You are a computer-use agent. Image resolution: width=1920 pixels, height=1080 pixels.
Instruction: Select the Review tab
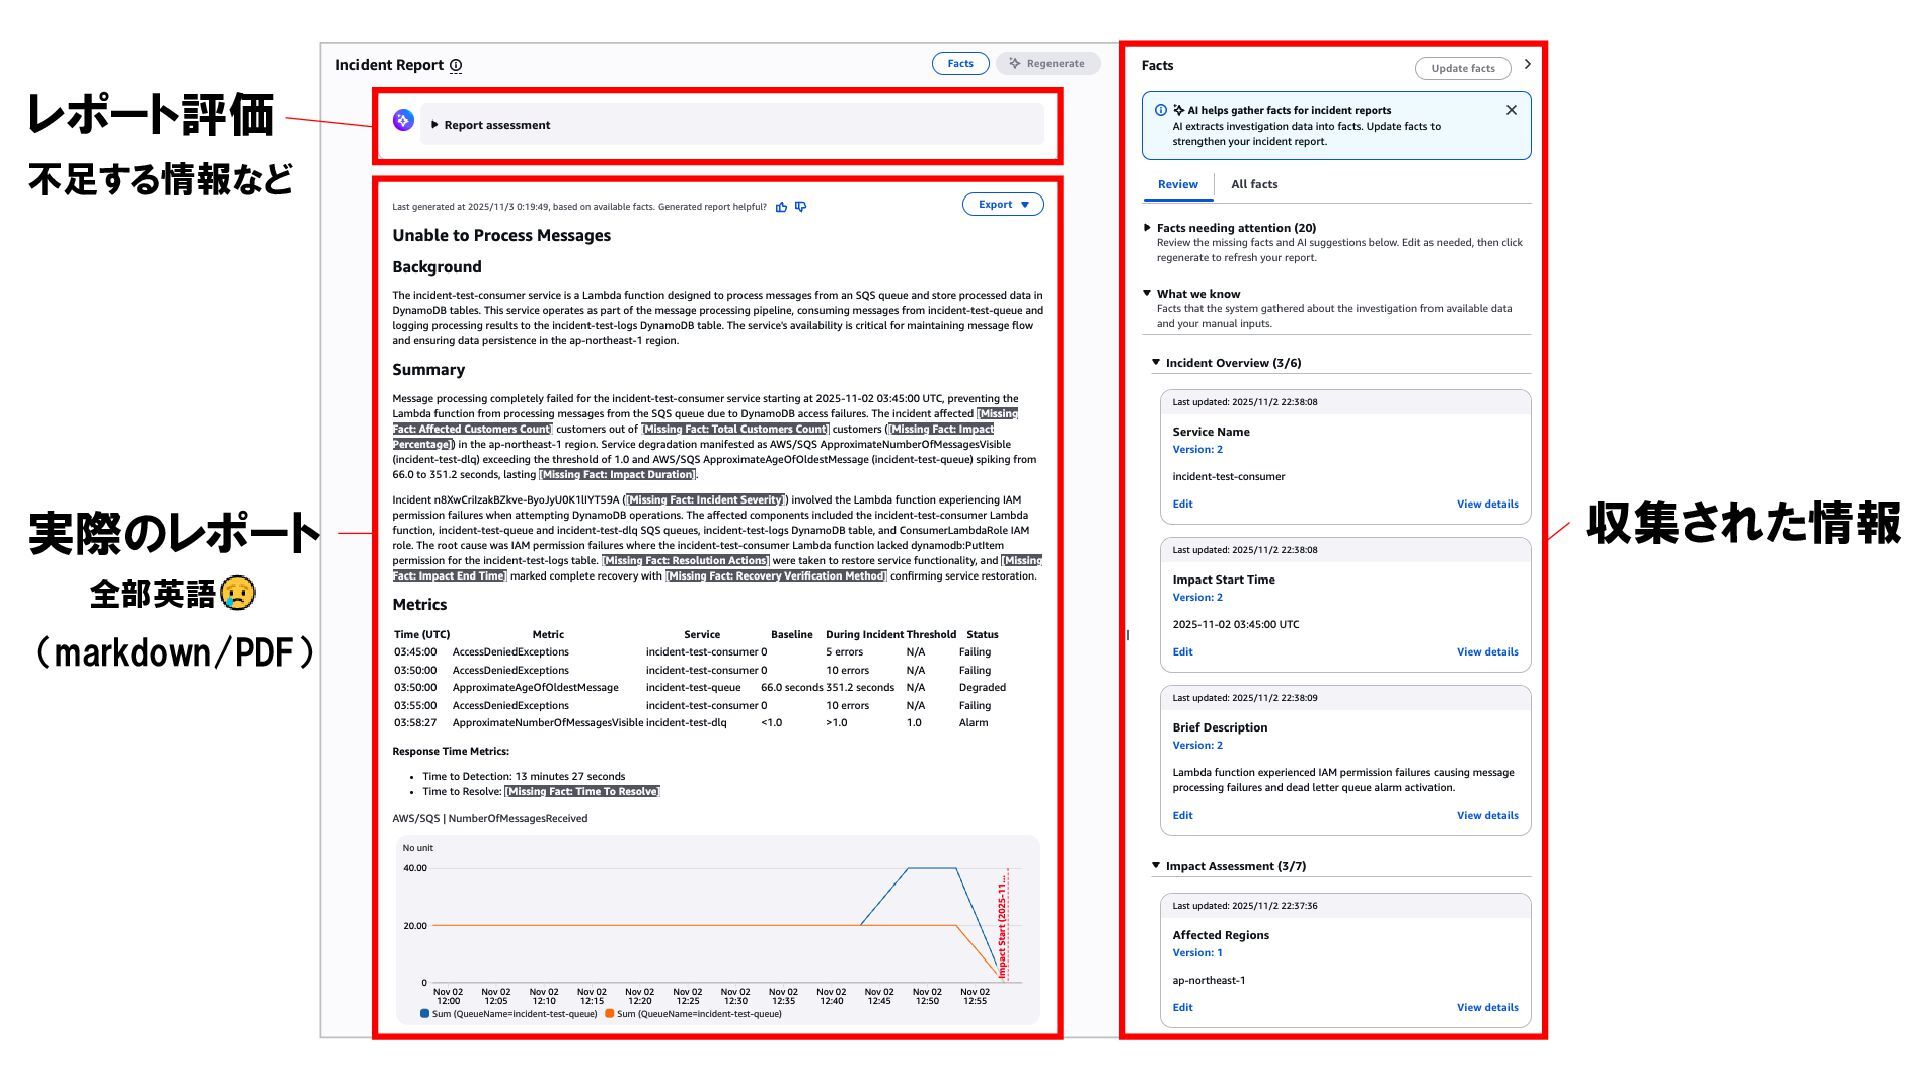pyautogui.click(x=1177, y=184)
